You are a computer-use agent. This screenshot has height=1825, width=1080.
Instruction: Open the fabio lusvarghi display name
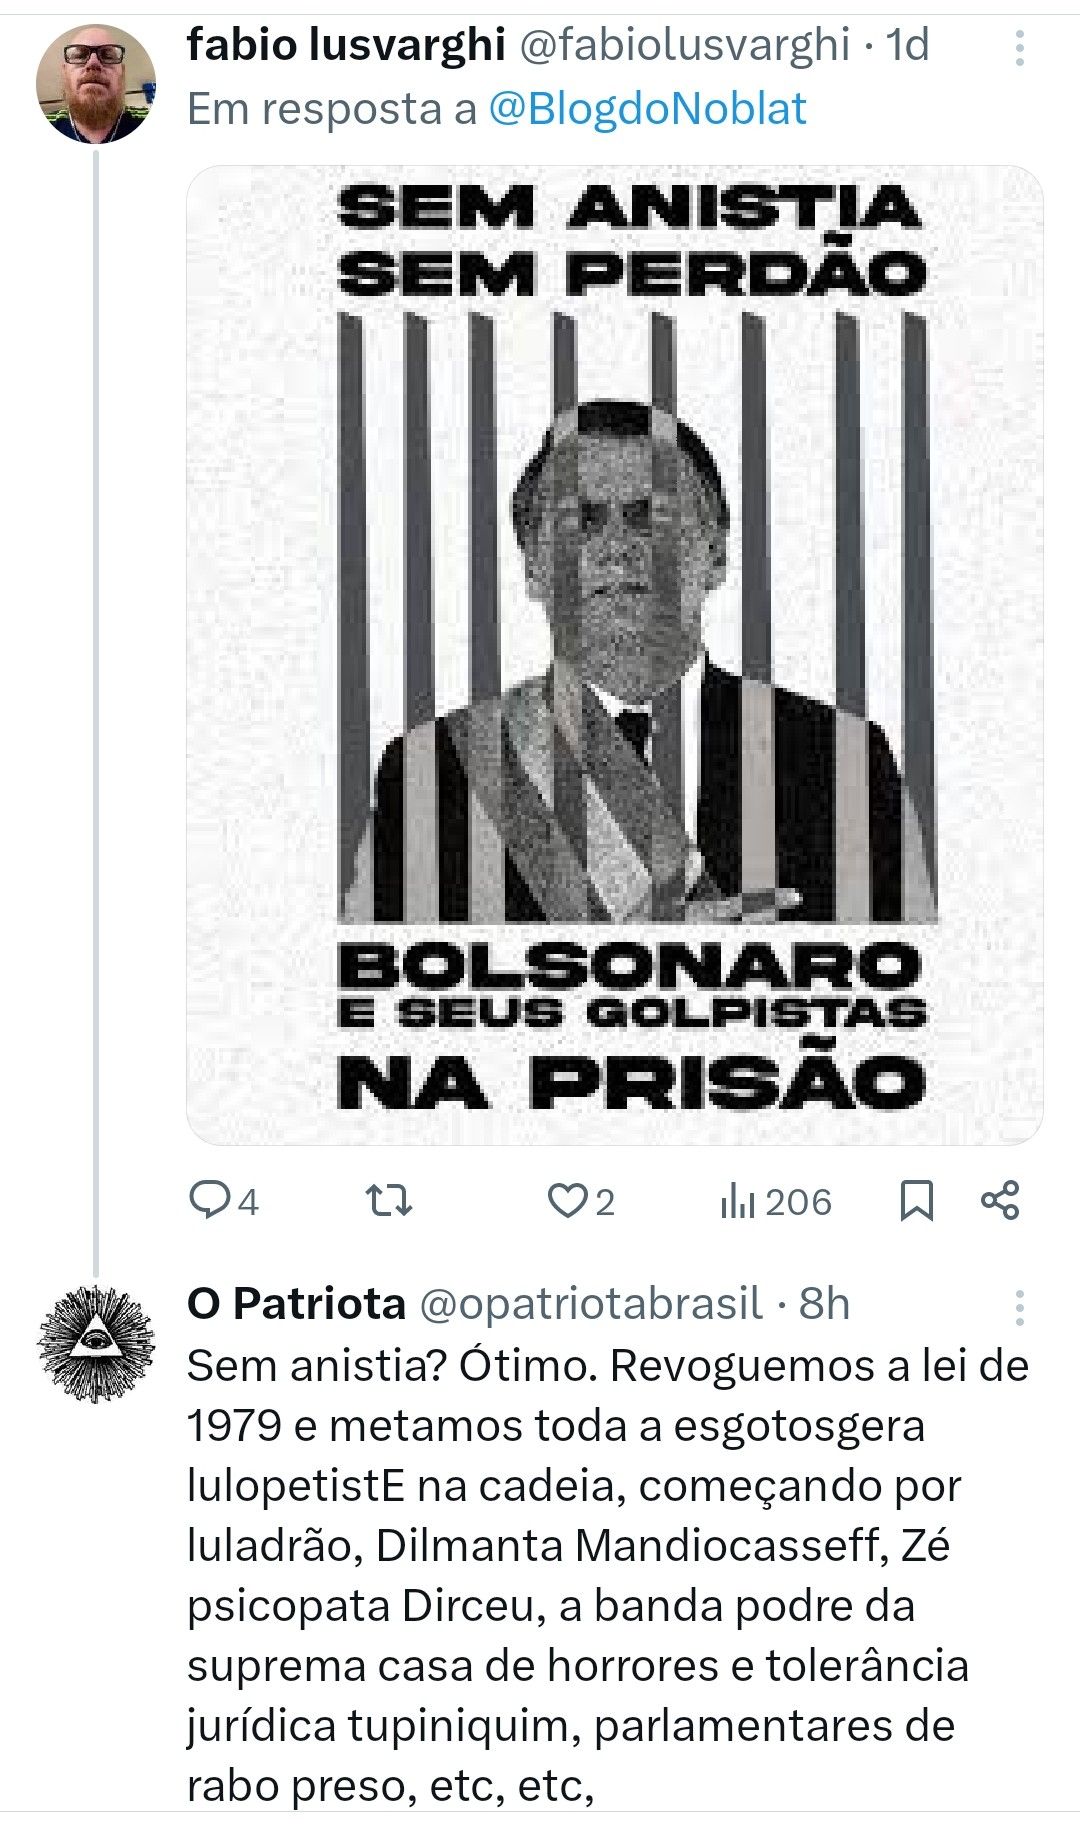pyautogui.click(x=346, y=45)
